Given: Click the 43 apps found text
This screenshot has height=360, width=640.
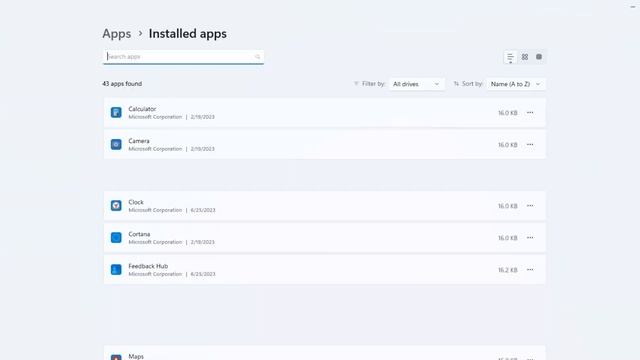Looking at the screenshot, I should 122,84.
